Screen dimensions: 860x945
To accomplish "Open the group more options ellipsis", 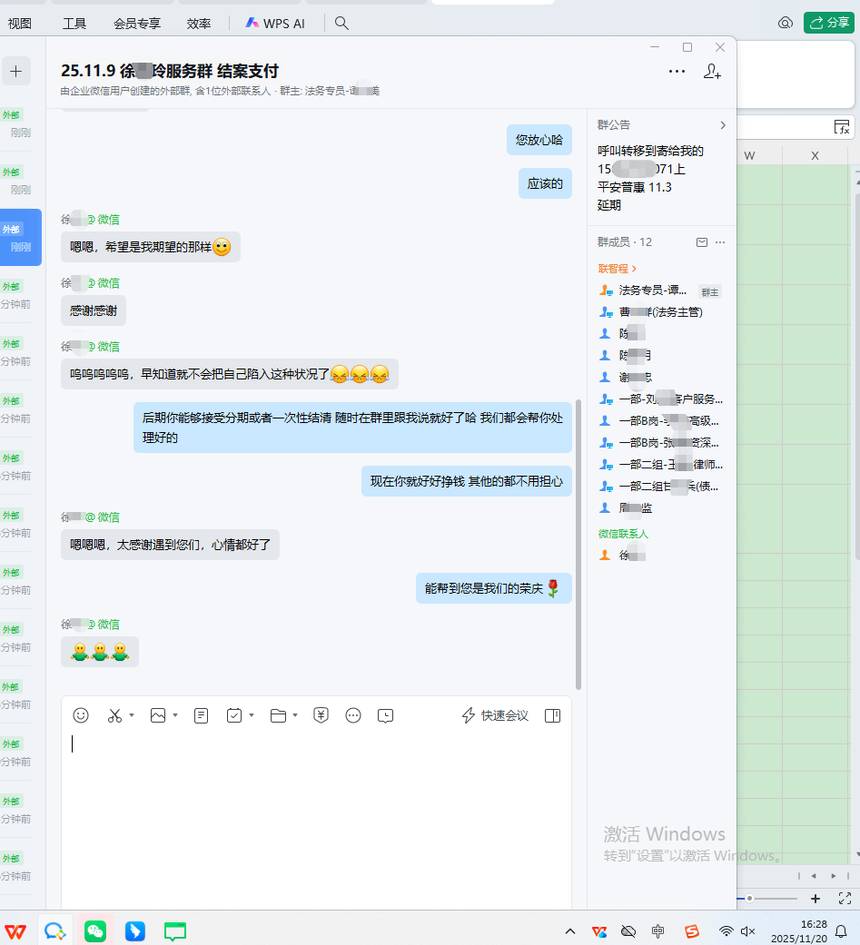I will (x=677, y=71).
